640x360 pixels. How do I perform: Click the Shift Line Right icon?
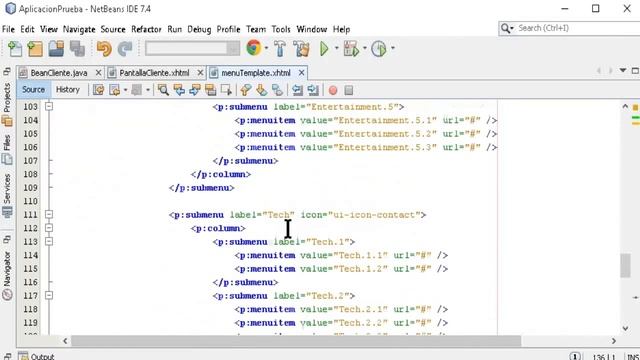[x=313, y=90]
